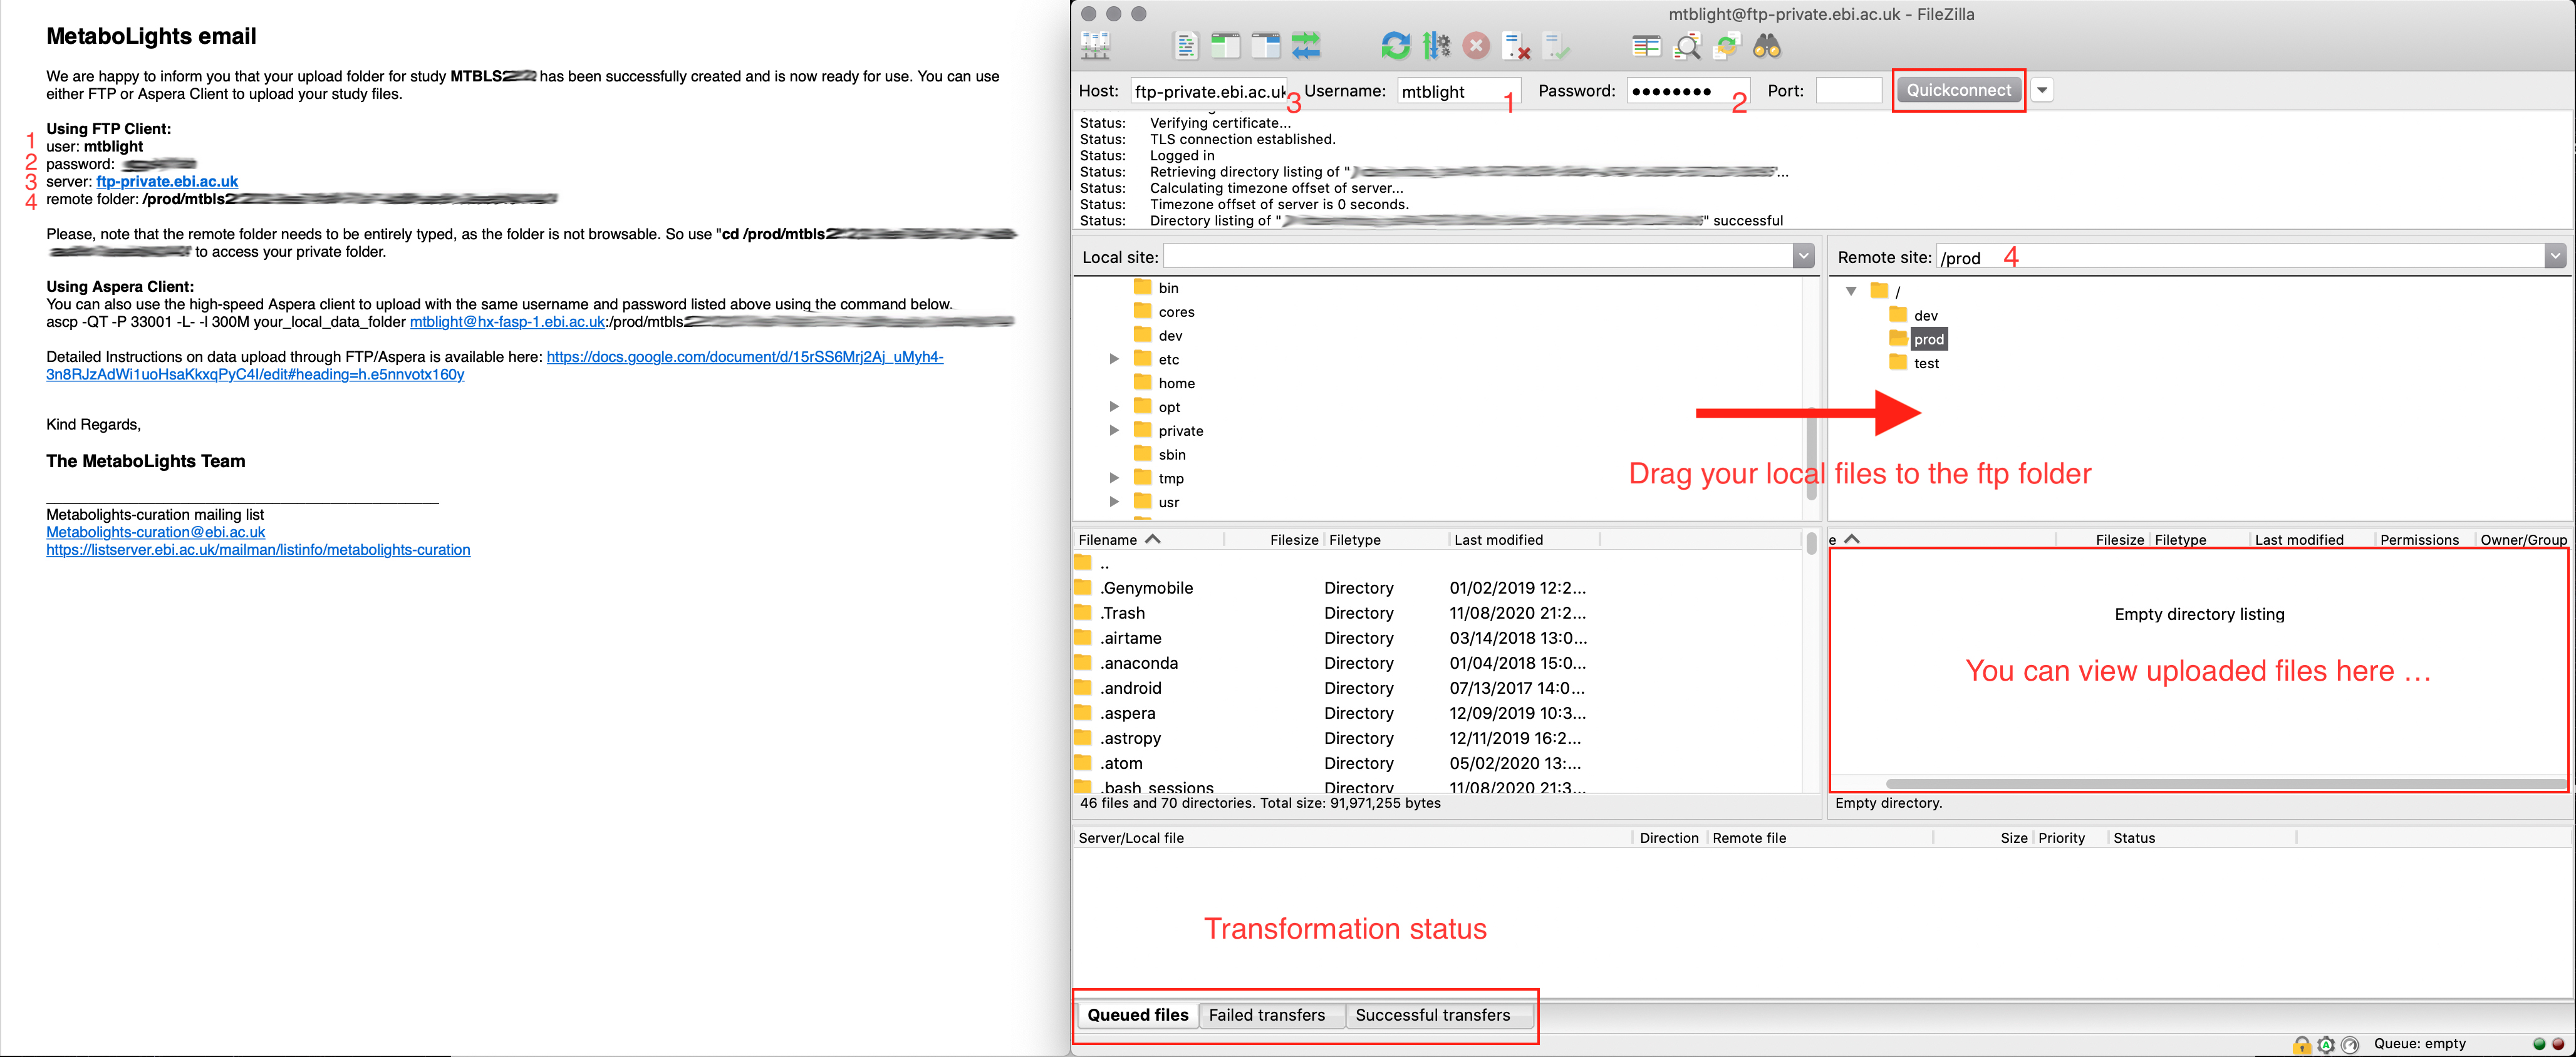Viewport: 2576px width, 1057px height.
Task: Click the local file list vertical scrollbar
Action: [1811, 543]
